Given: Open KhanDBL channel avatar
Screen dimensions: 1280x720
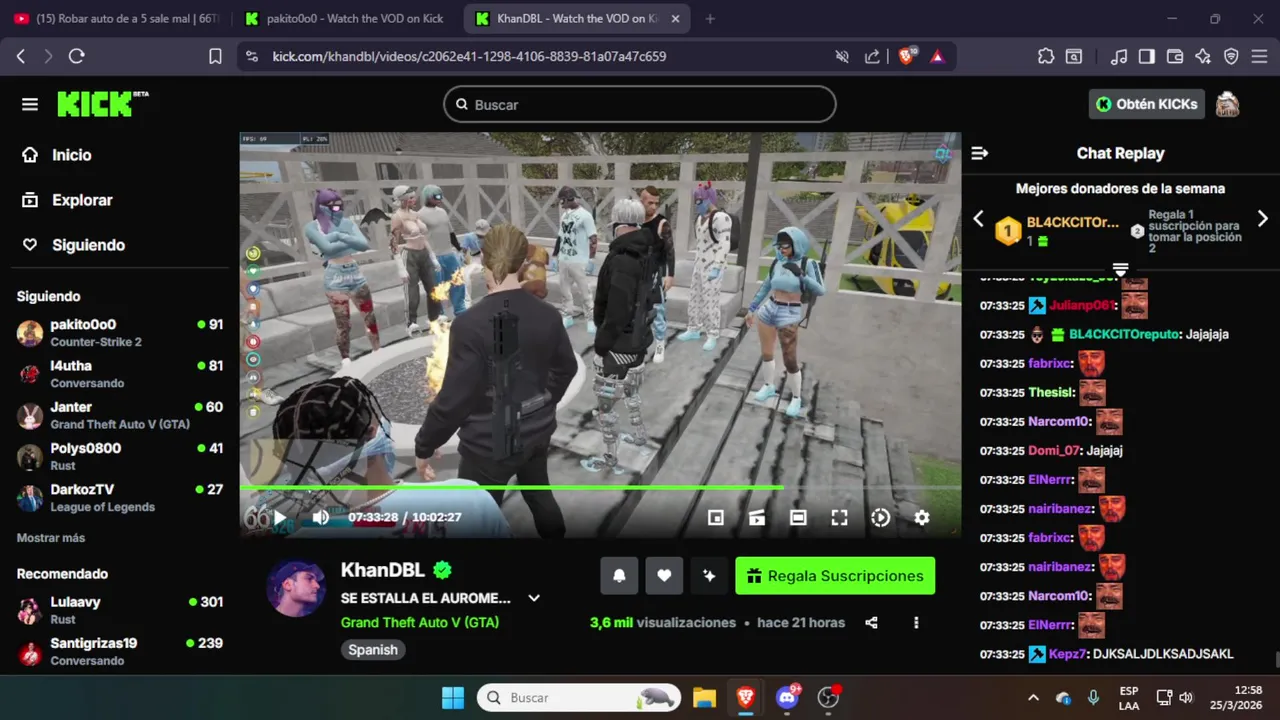Looking at the screenshot, I should pyautogui.click(x=296, y=588).
